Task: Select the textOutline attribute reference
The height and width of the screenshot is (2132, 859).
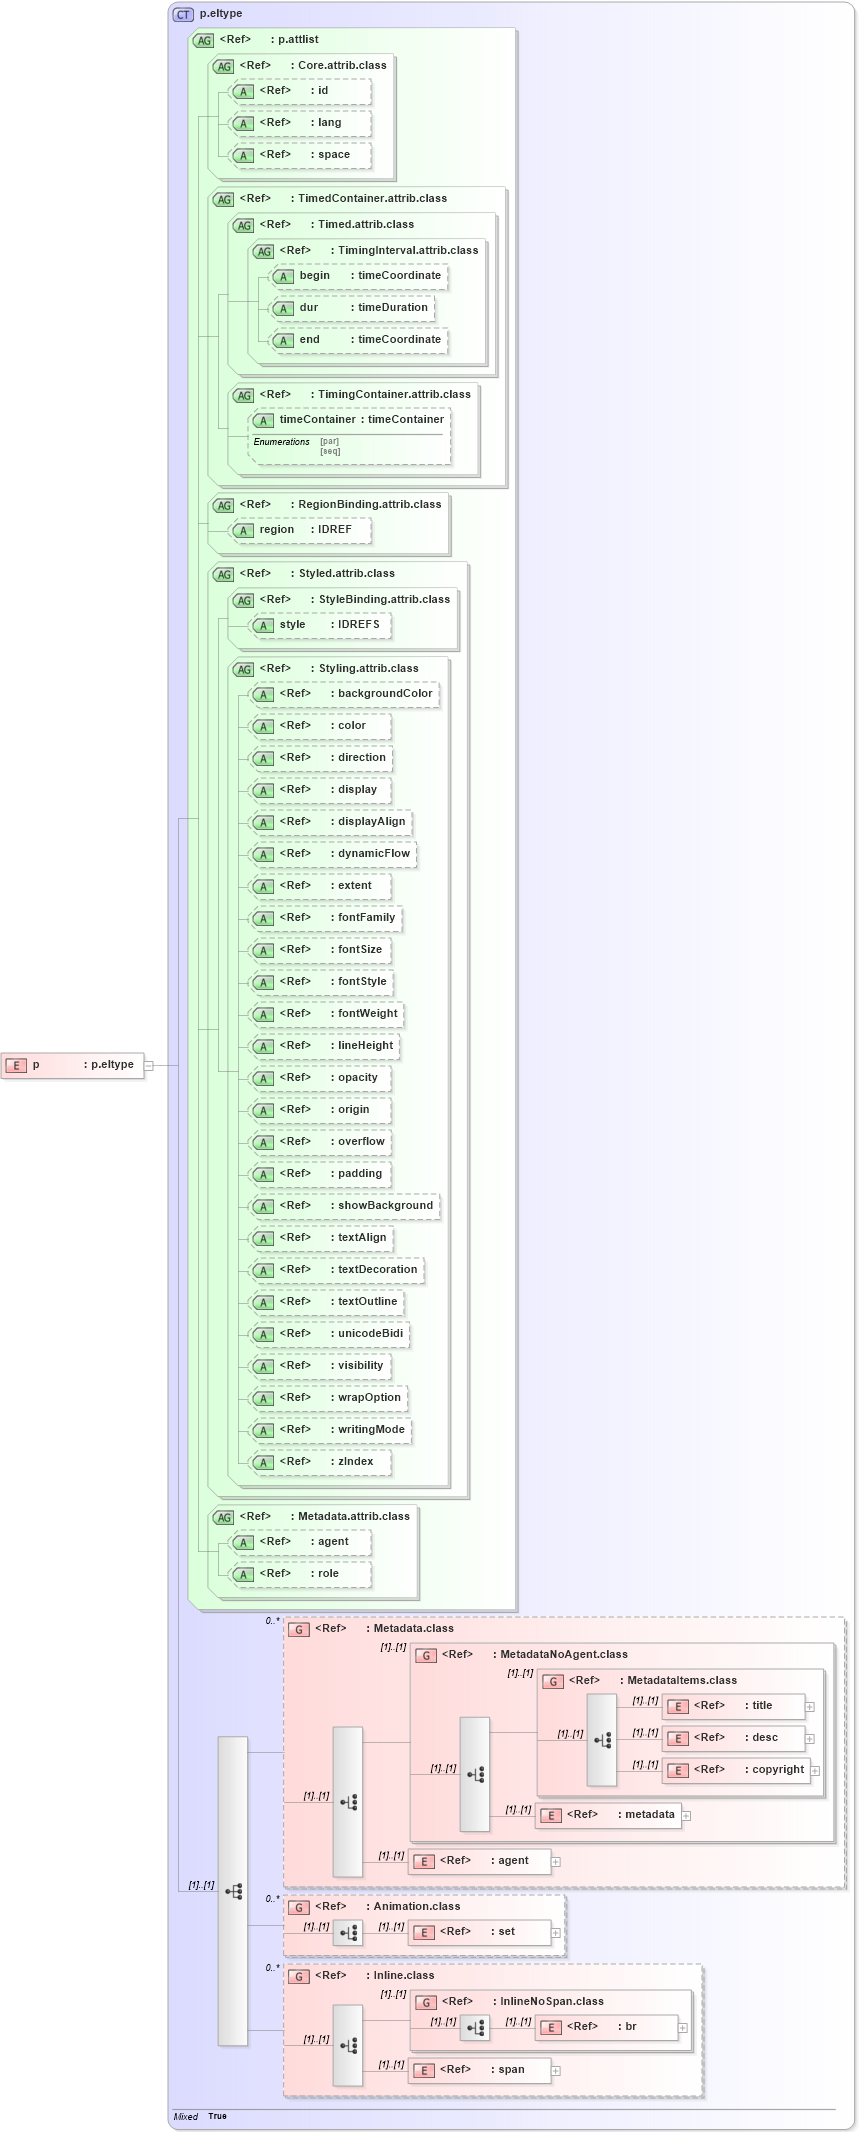Action: (x=326, y=1302)
